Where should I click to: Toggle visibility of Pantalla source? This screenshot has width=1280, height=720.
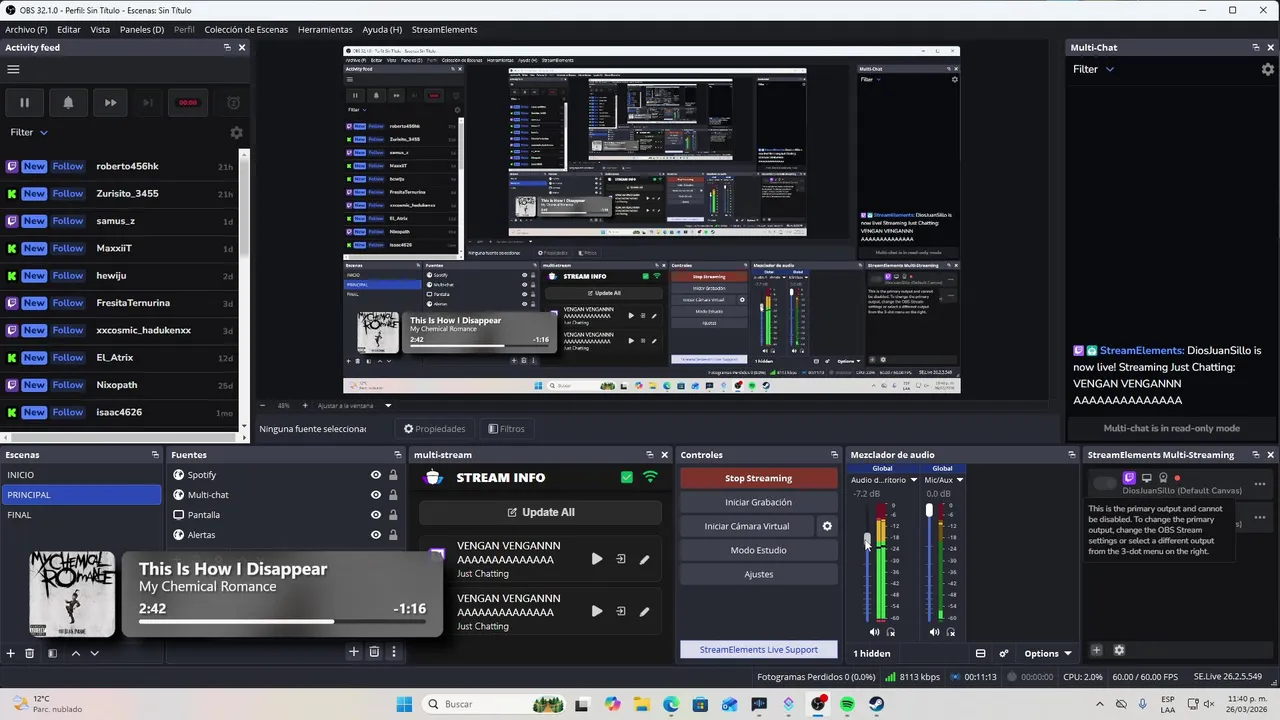coord(376,515)
